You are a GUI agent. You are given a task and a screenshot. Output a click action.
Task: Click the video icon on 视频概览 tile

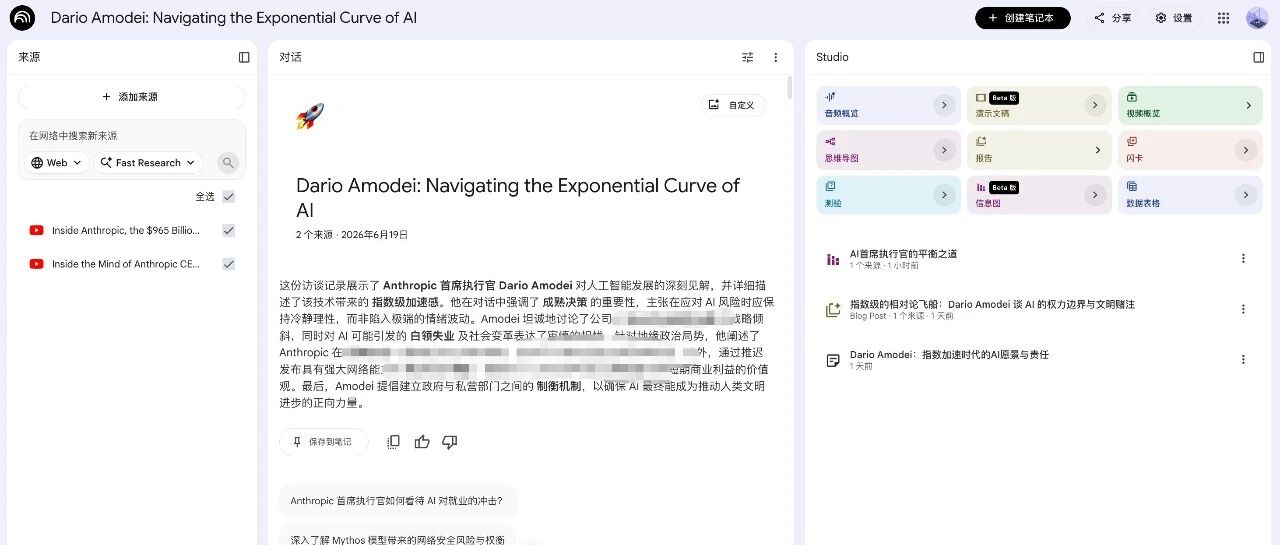coord(1131,97)
